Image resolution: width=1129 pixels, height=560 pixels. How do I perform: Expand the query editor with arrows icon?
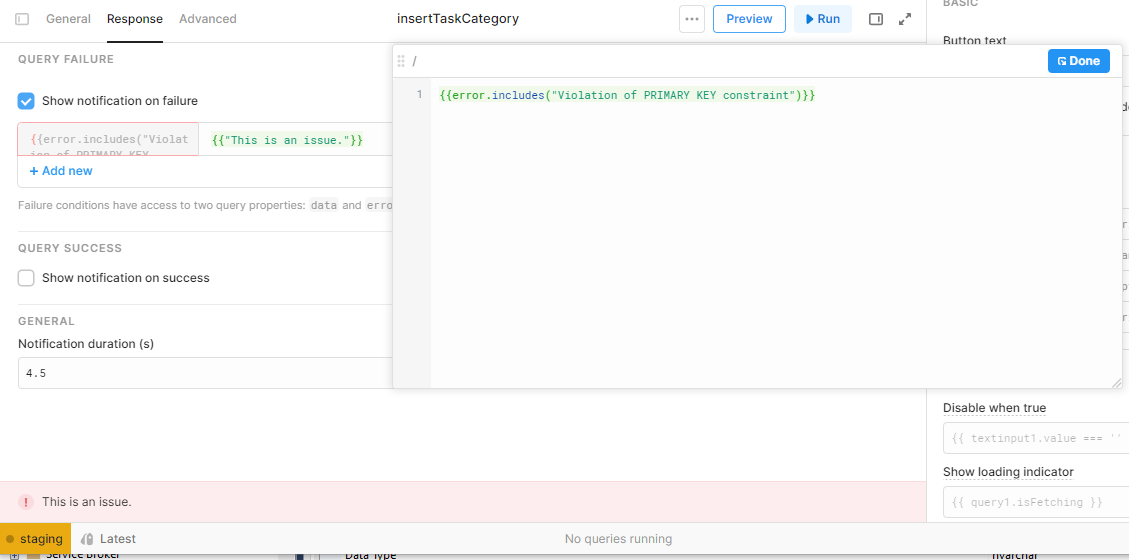pyautogui.click(x=905, y=19)
